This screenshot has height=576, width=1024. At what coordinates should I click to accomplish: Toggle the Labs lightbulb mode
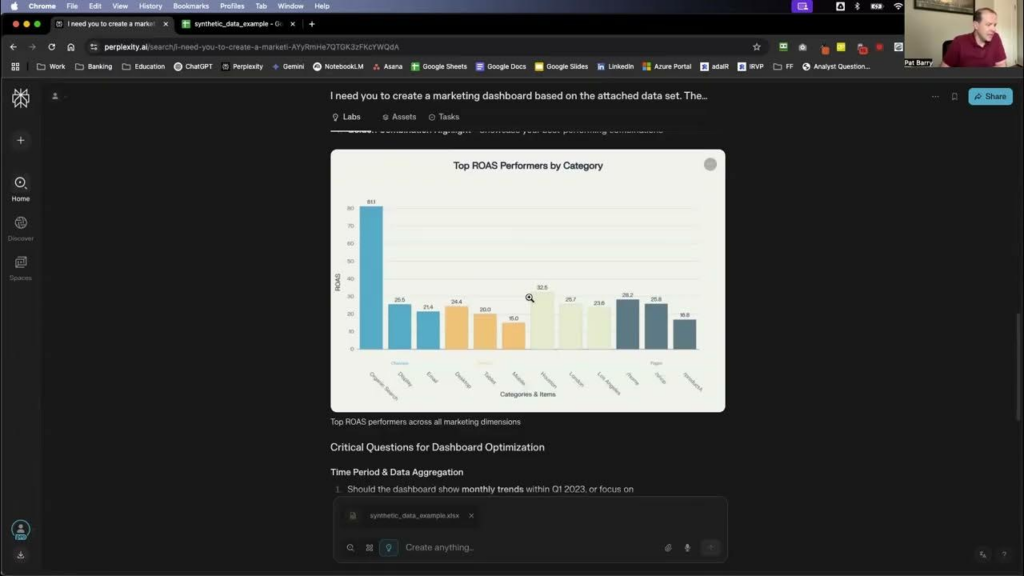click(x=389, y=548)
